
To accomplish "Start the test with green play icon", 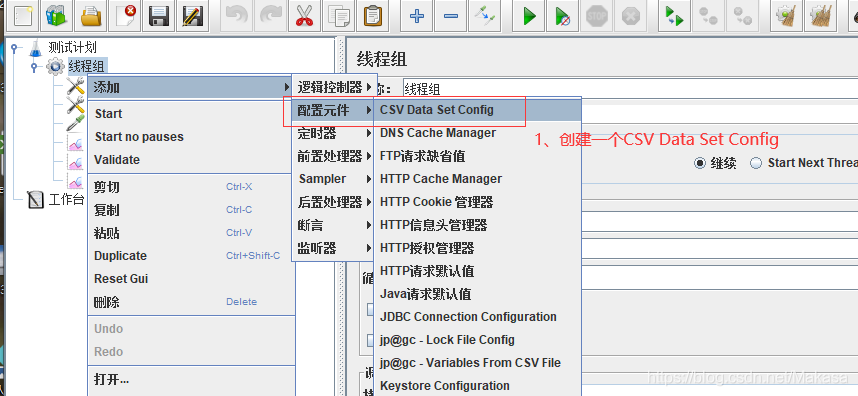I will (x=529, y=16).
